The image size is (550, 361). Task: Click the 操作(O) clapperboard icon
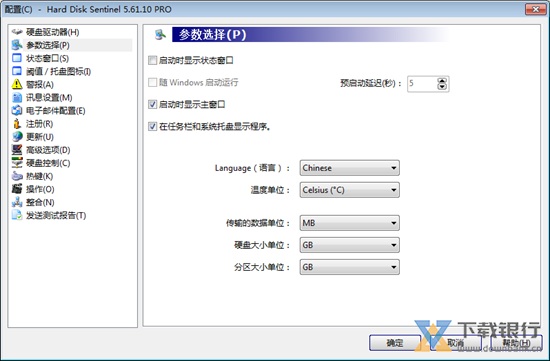pyautogui.click(x=17, y=189)
